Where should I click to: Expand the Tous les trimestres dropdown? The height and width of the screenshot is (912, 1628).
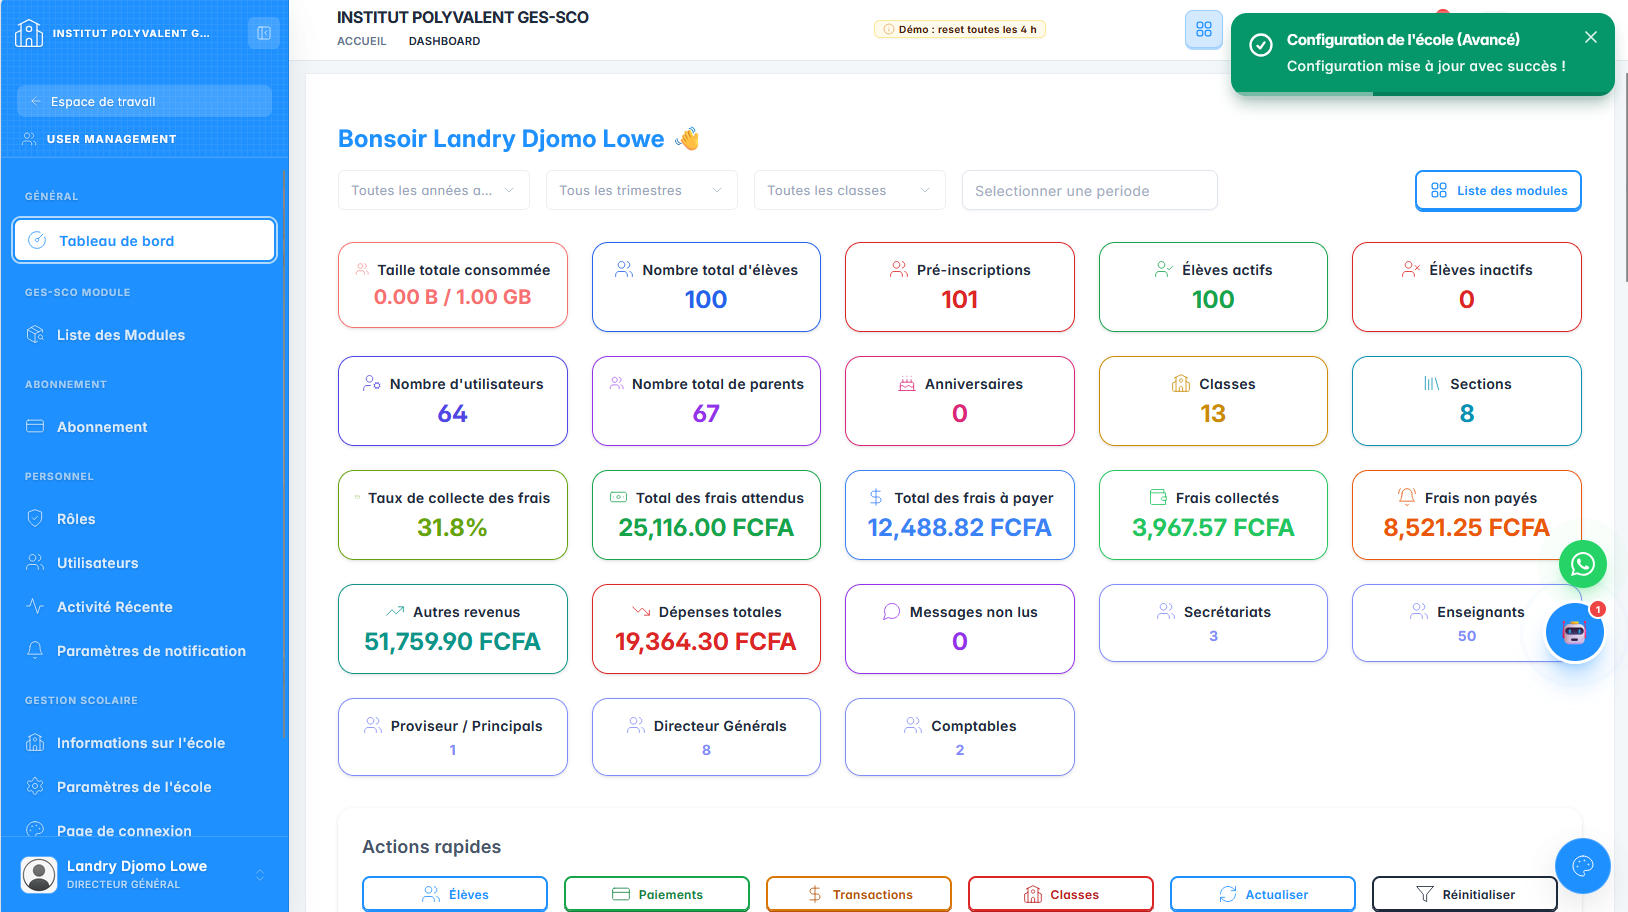click(x=641, y=190)
